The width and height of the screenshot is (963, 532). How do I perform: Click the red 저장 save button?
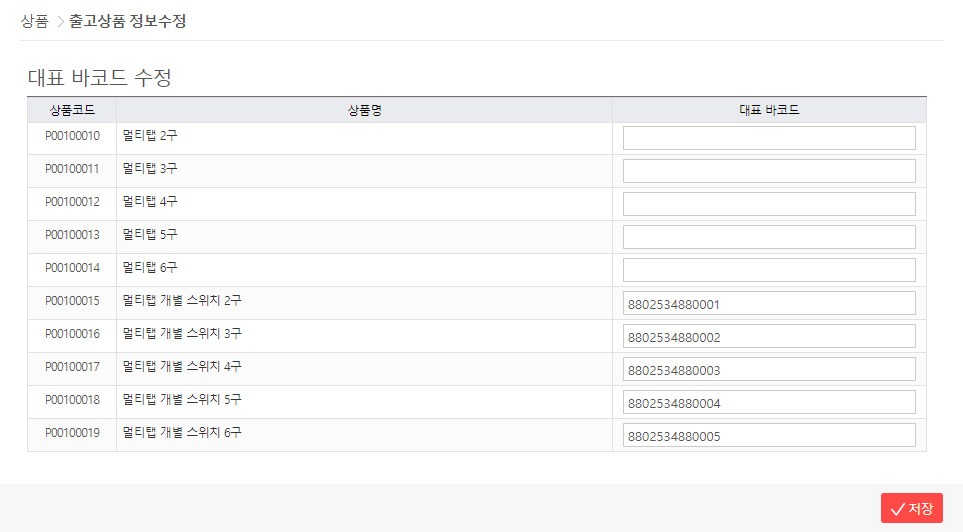tap(911, 508)
